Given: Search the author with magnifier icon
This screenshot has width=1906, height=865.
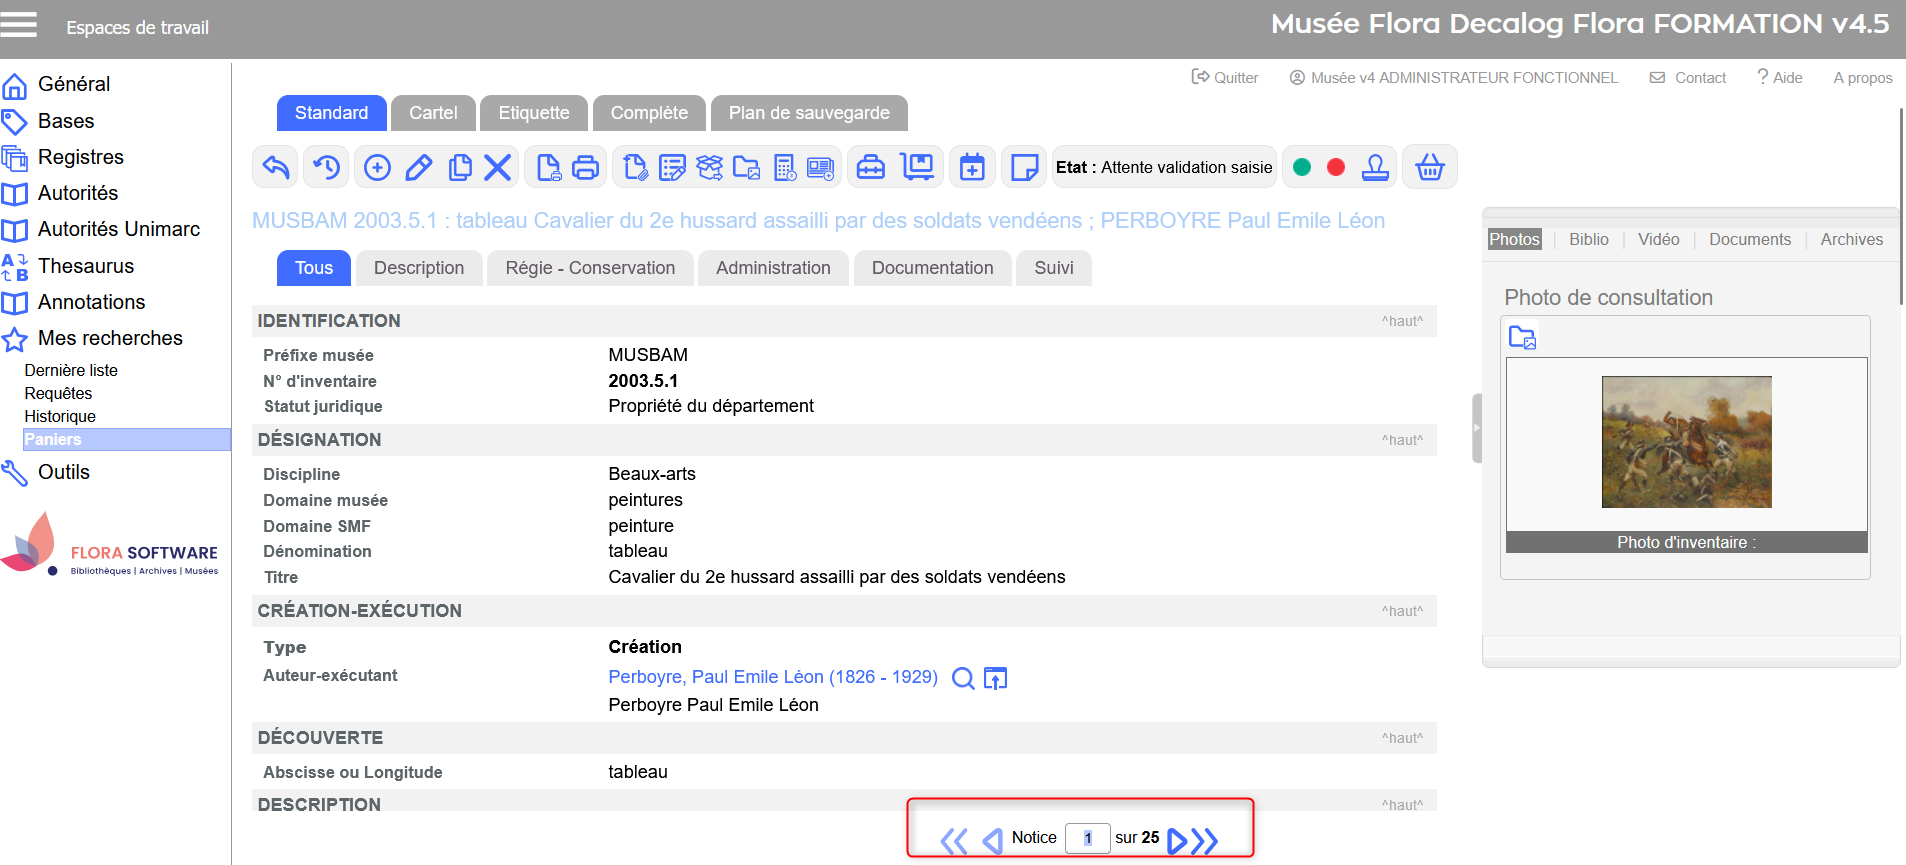Looking at the screenshot, I should click(962, 678).
